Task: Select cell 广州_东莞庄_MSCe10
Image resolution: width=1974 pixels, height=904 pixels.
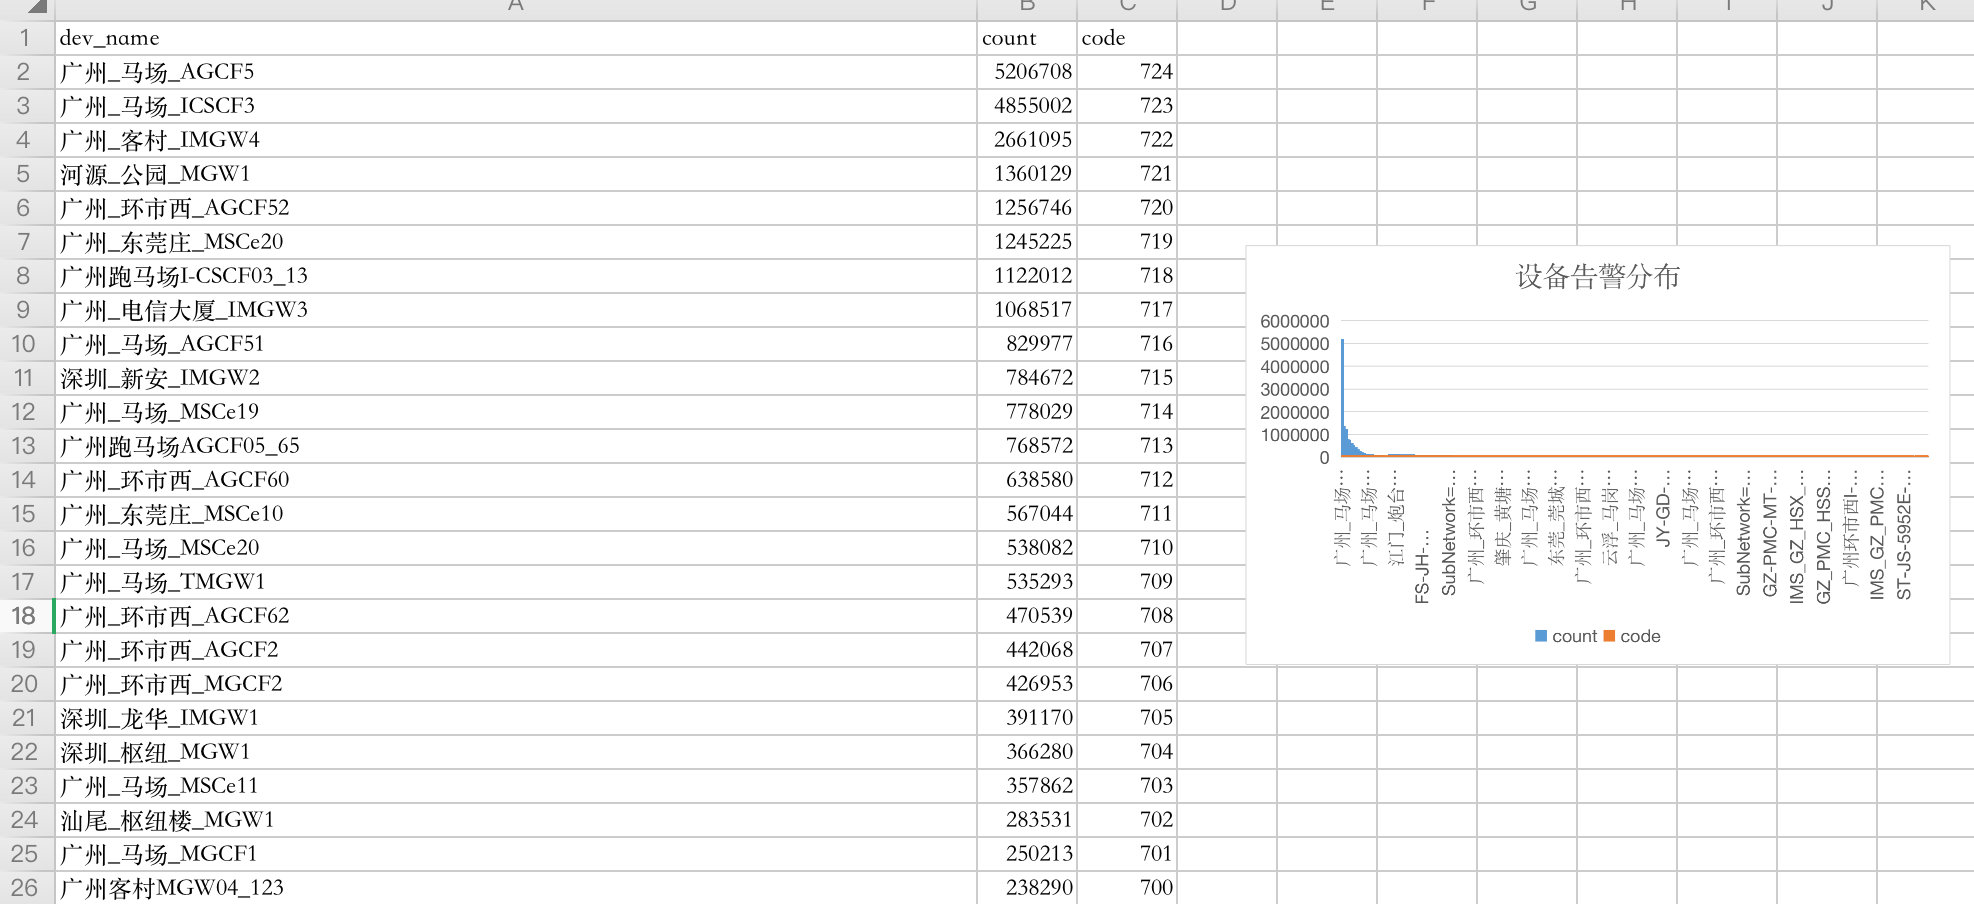Action: (516, 514)
